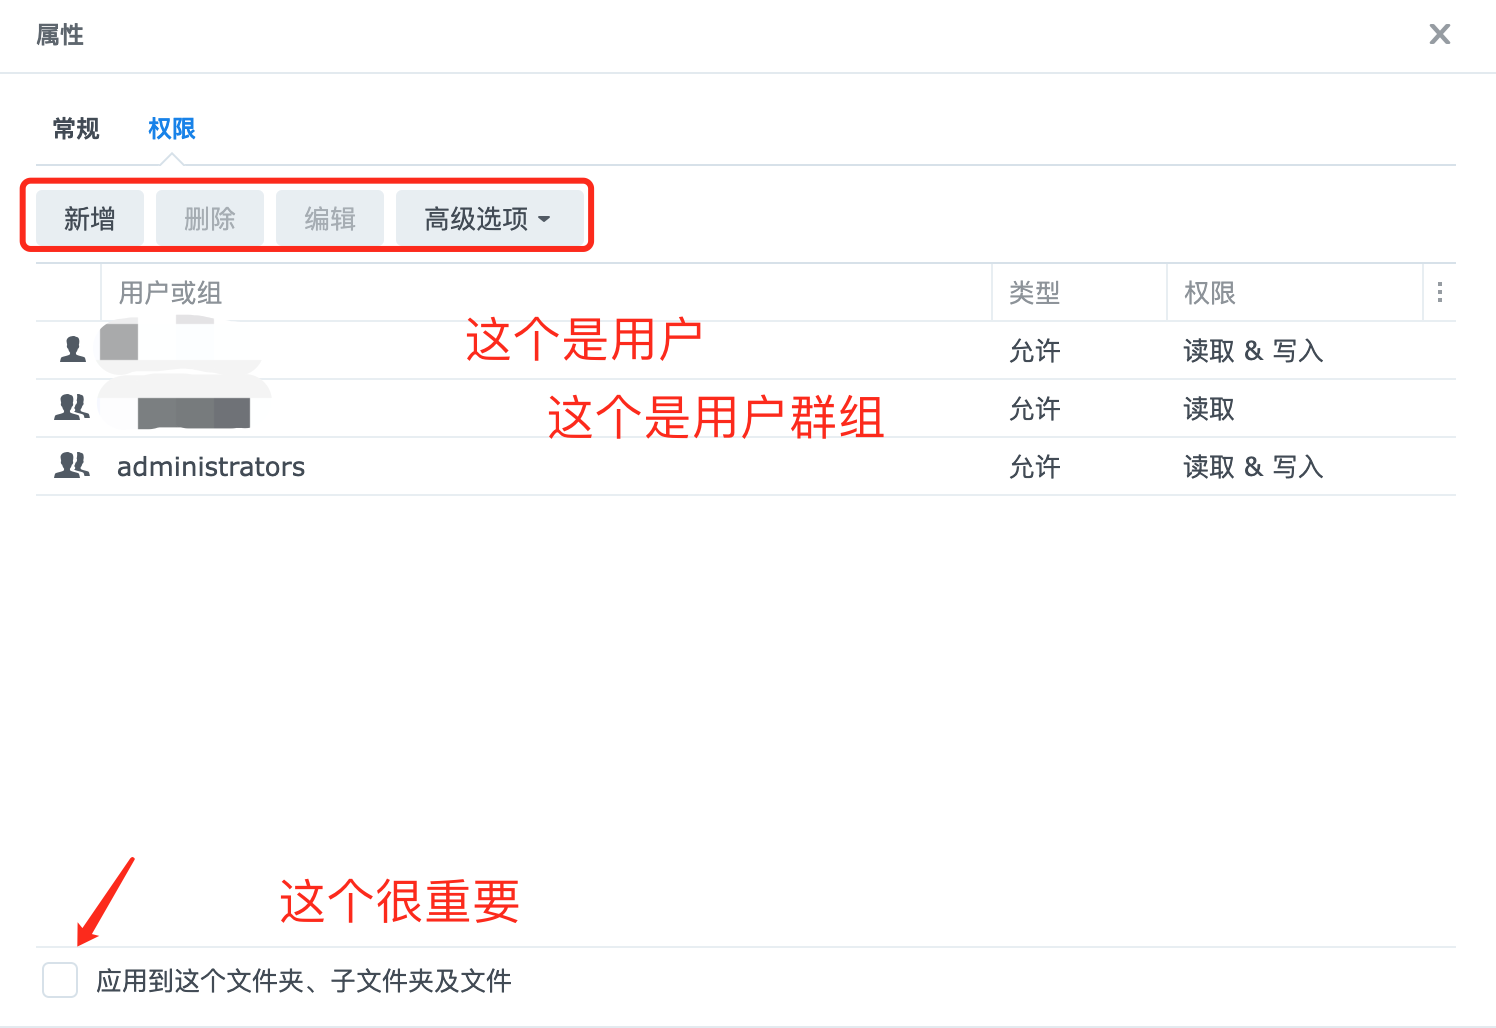Enable apply to this folder, sub-folders and files
The width and height of the screenshot is (1496, 1028).
click(60, 980)
